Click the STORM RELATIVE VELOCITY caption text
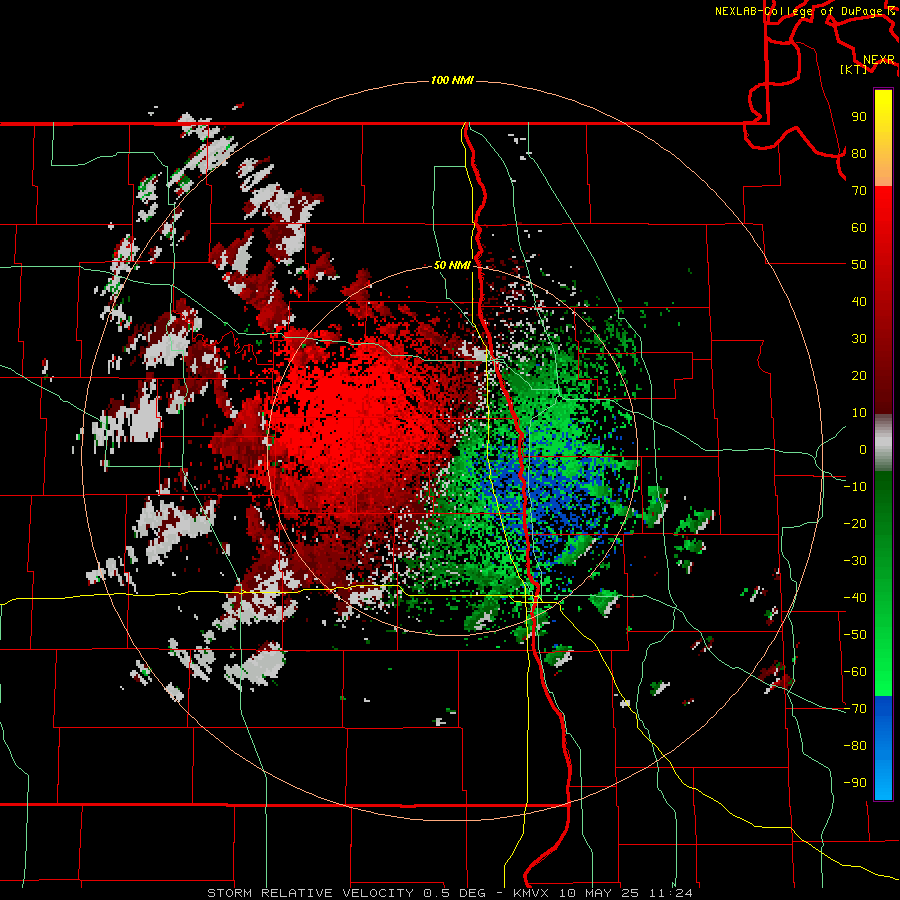Screen dimensions: 900x900 point(311,893)
